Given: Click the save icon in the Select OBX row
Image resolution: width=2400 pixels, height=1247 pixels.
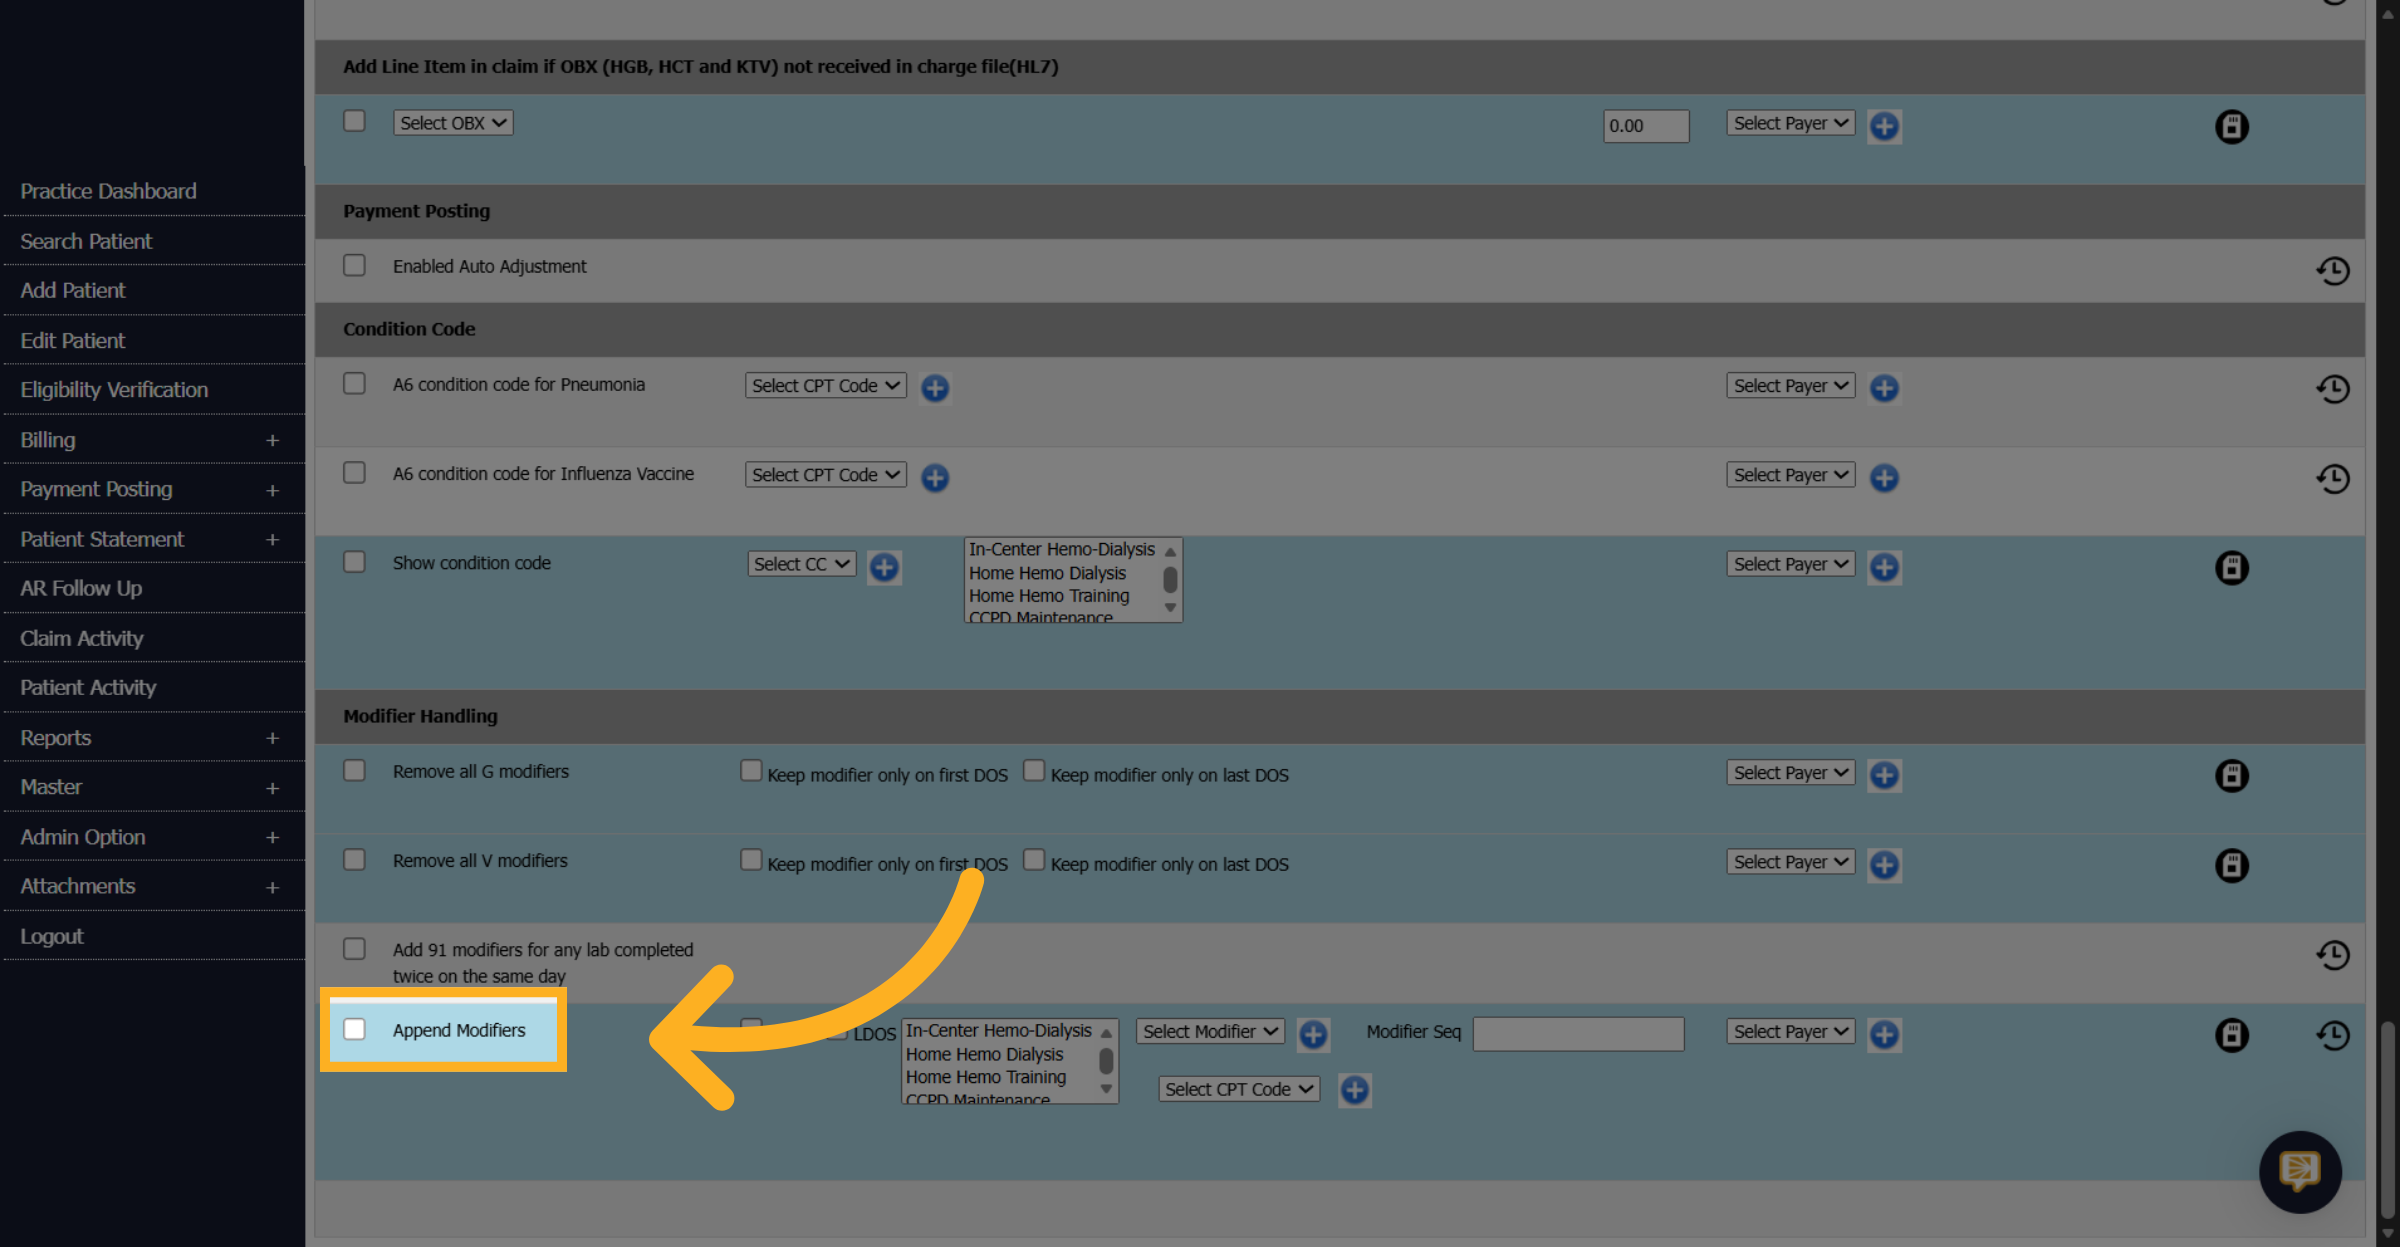Looking at the screenshot, I should (x=2231, y=127).
